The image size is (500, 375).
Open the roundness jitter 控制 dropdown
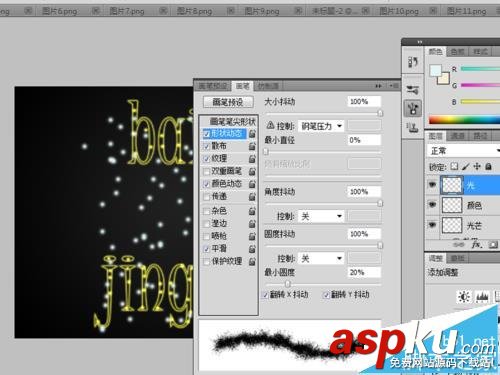[321, 259]
